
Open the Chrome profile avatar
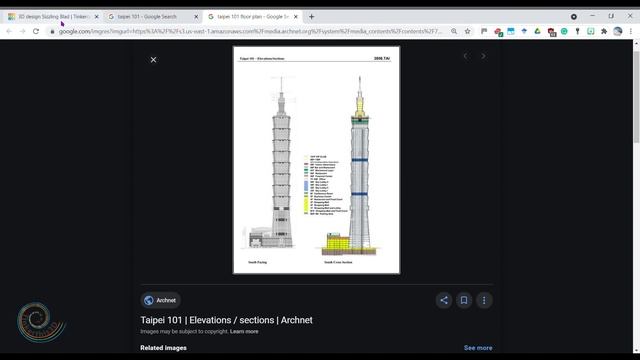pos(618,31)
